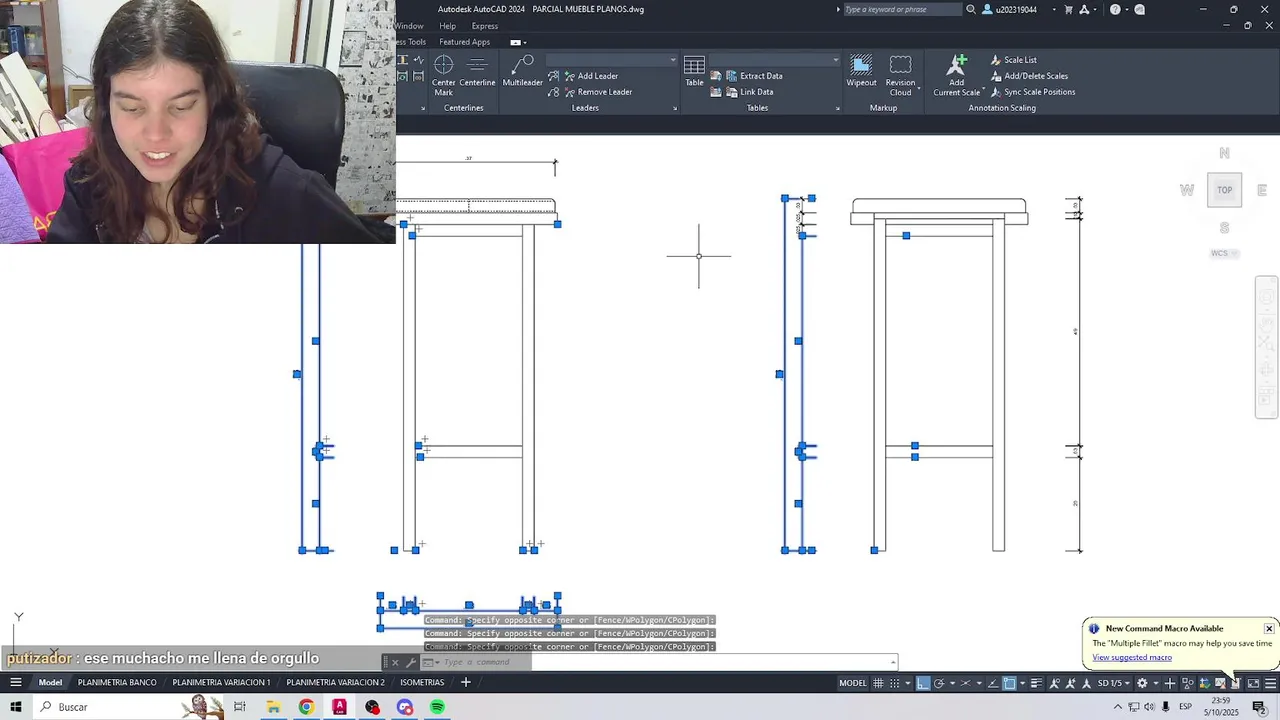
Task: Open the Help question mark icon
Action: (x=1115, y=10)
